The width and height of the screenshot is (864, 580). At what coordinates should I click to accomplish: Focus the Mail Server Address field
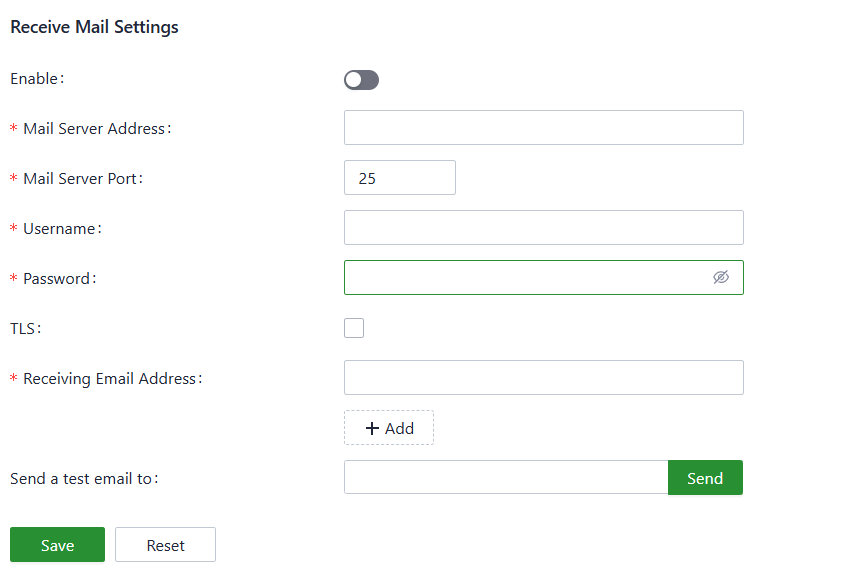point(543,128)
